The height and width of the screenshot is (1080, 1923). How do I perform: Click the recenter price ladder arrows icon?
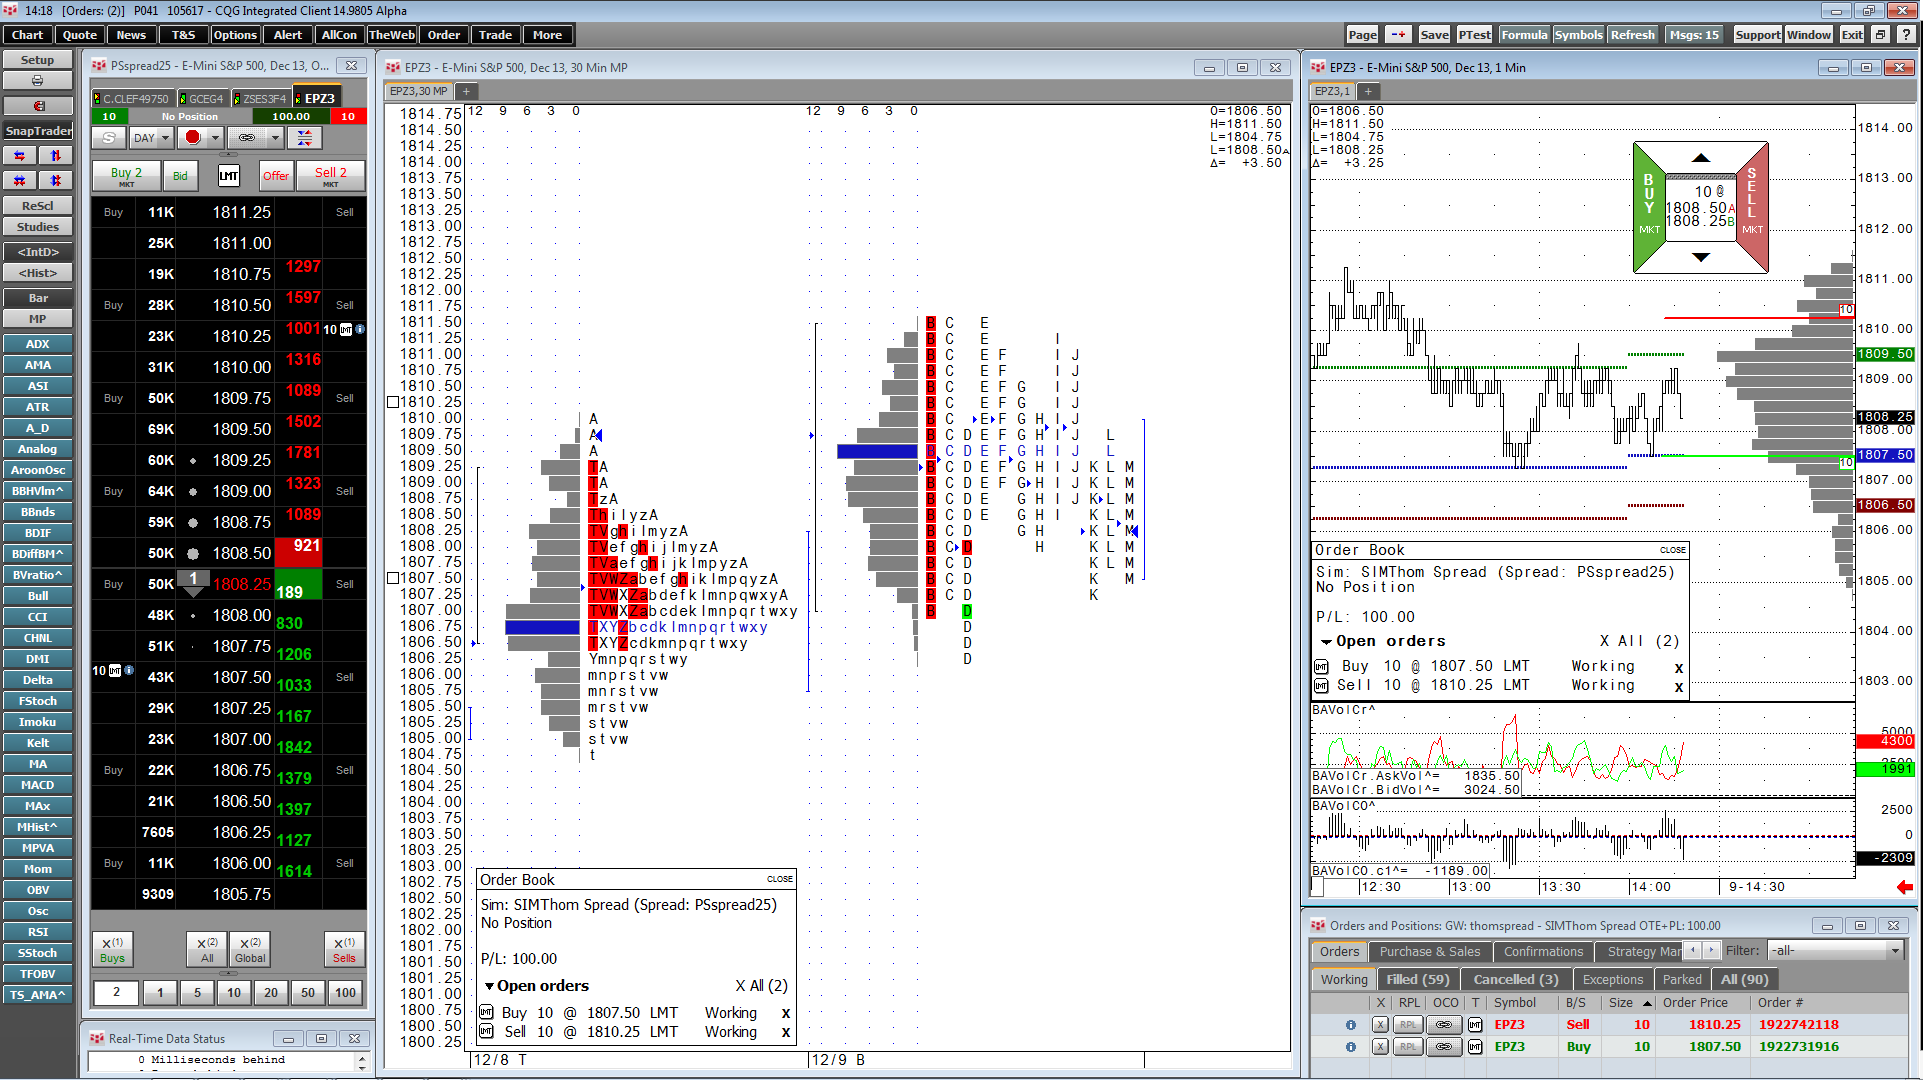tap(305, 138)
